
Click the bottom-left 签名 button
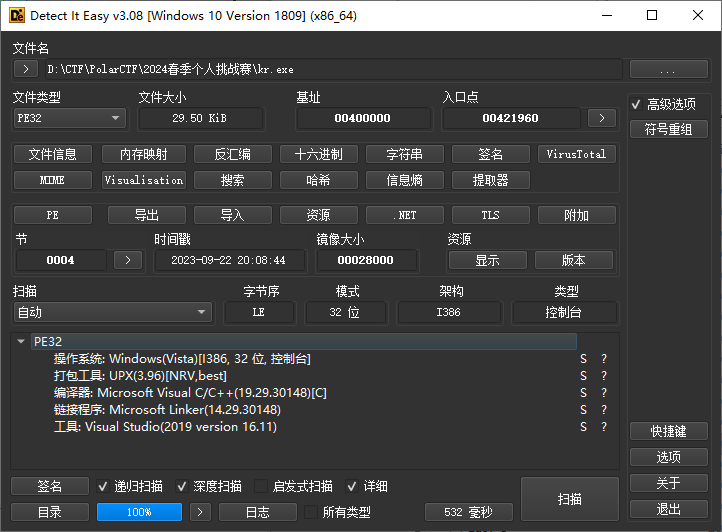50,486
